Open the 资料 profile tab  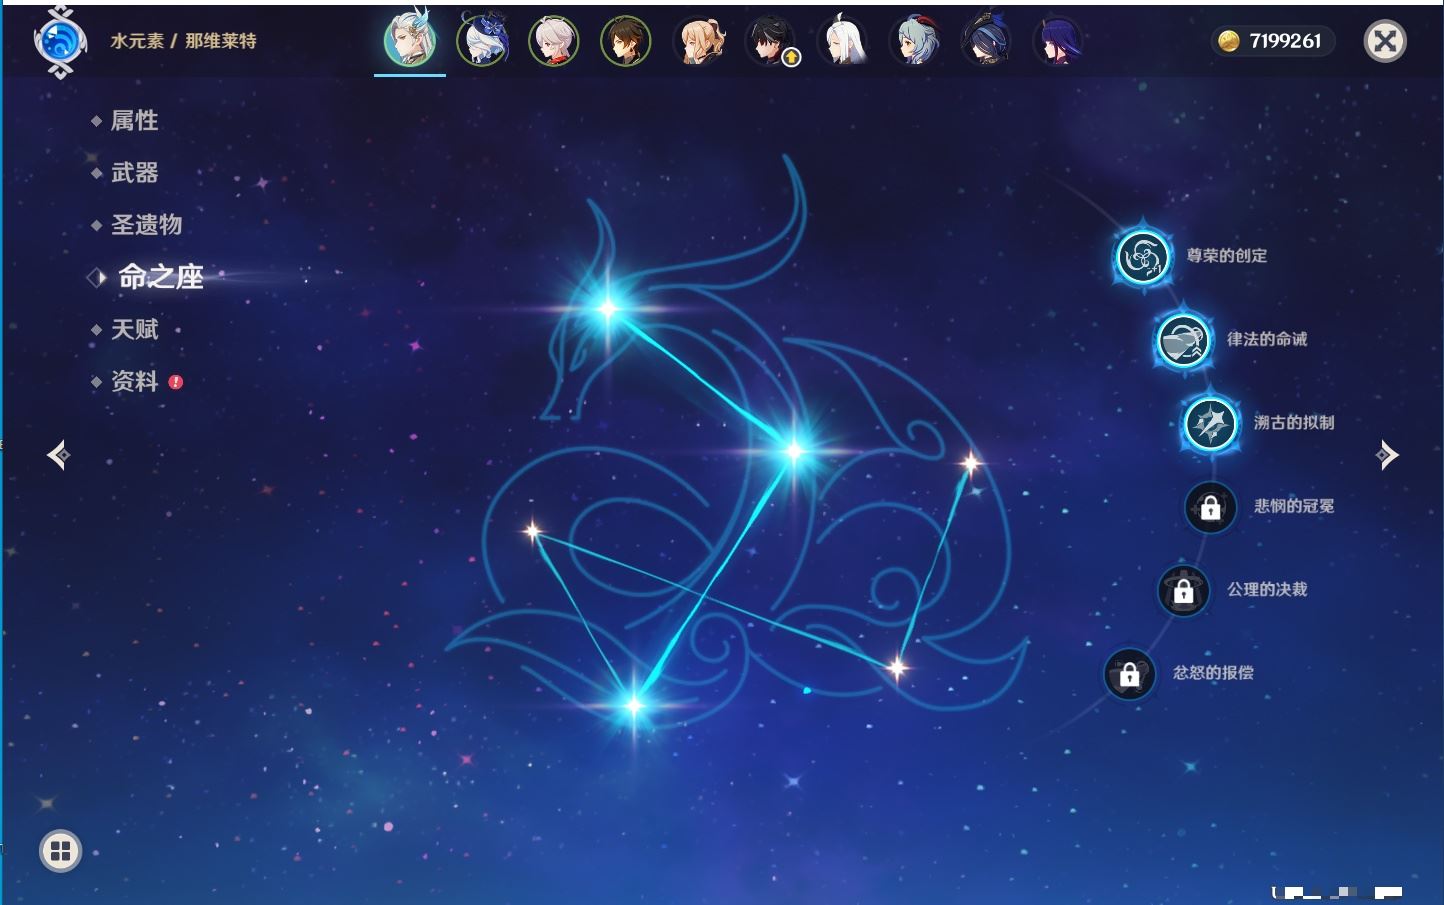click(x=134, y=381)
